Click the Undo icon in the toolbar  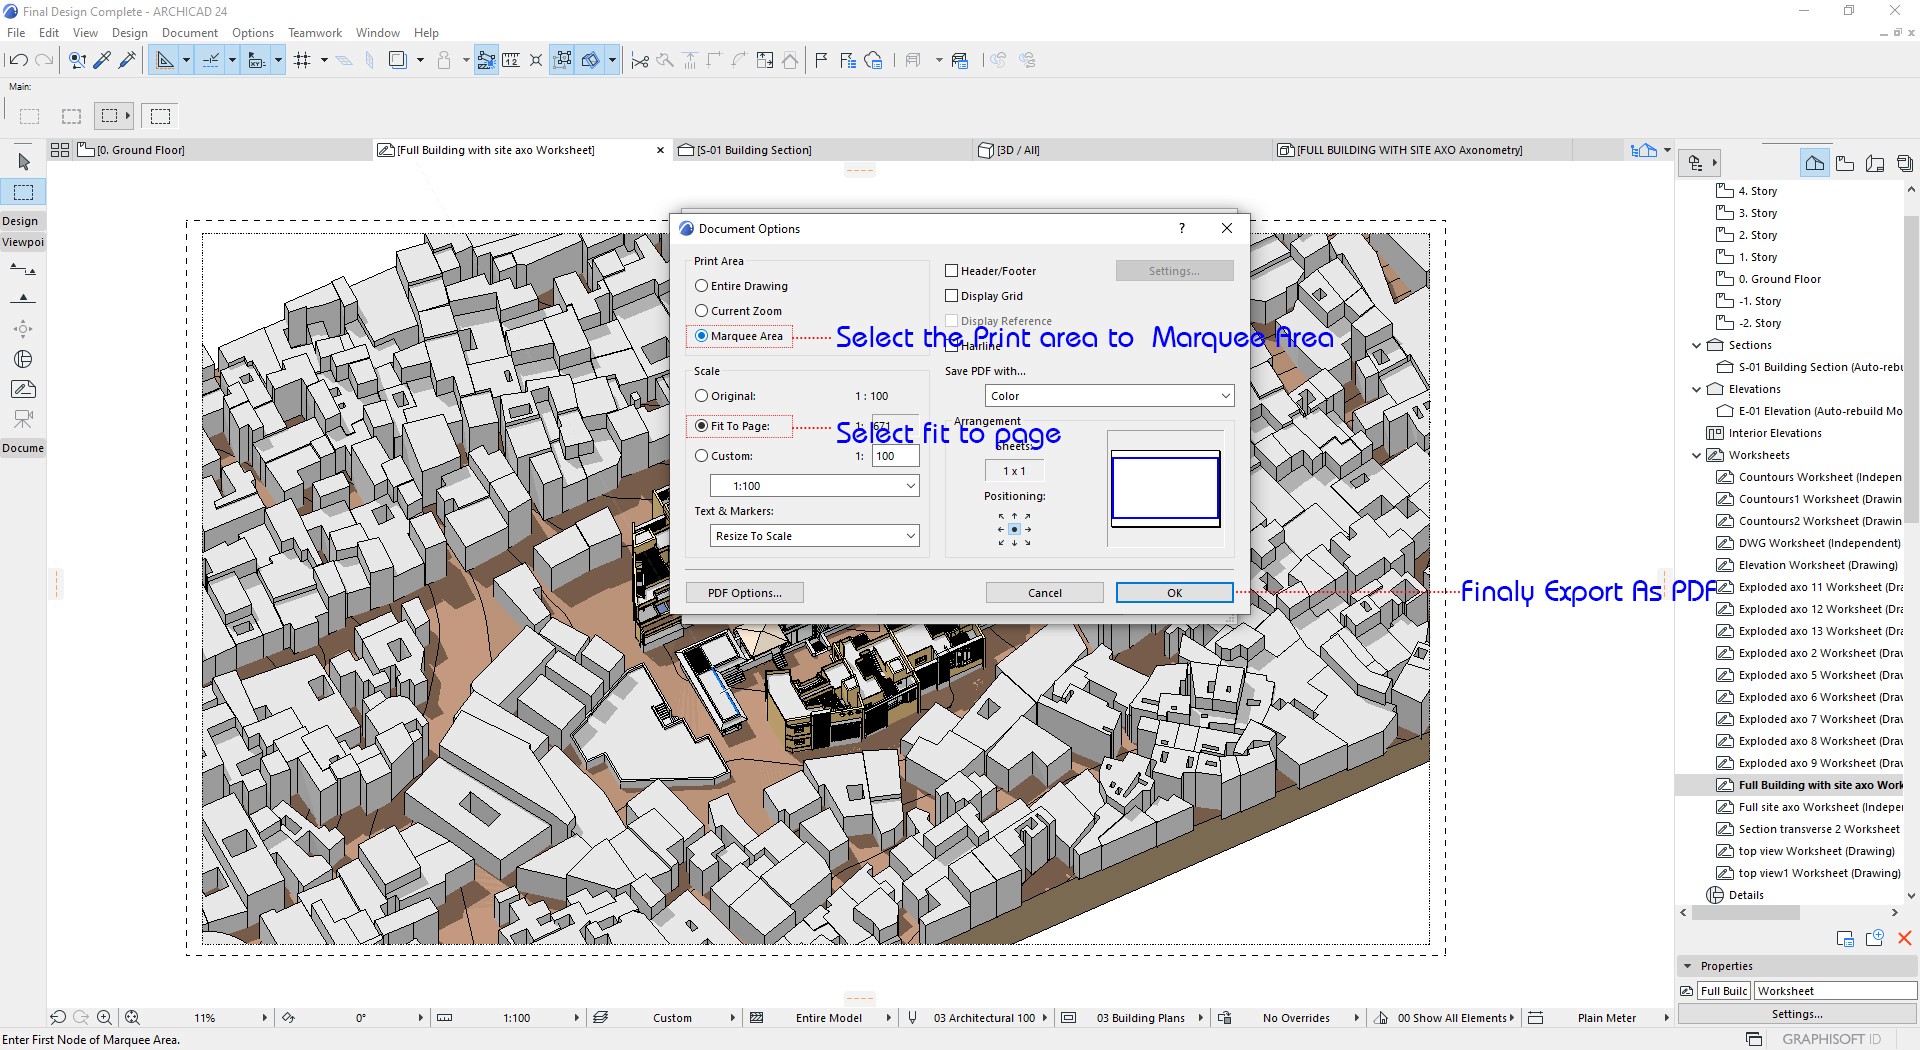coord(18,61)
